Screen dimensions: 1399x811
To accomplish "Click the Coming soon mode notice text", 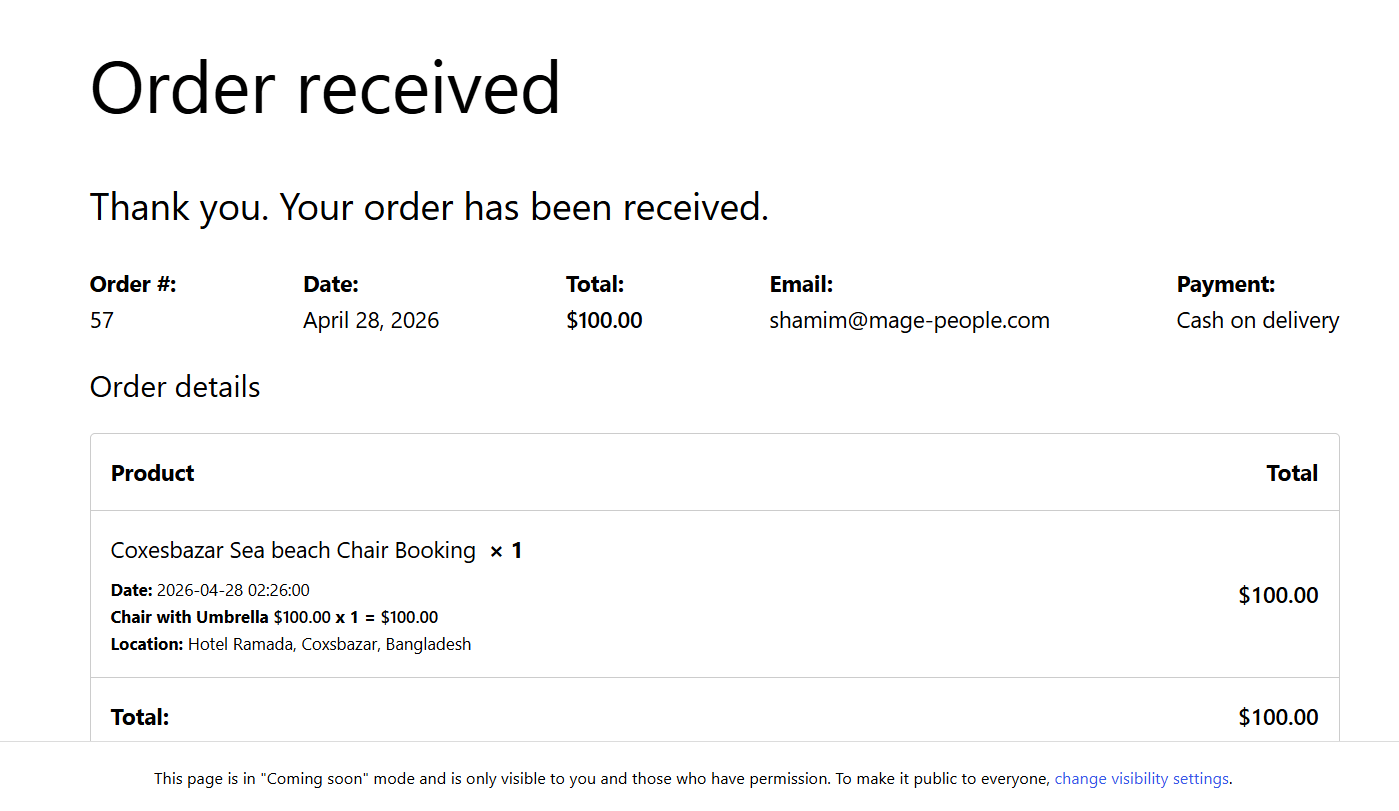I will (x=600, y=779).
